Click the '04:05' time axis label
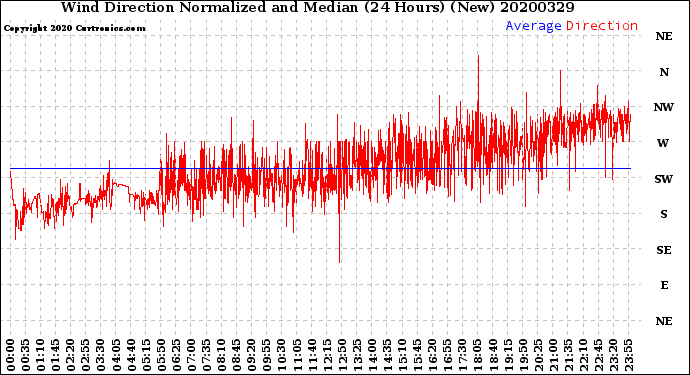 click(116, 355)
